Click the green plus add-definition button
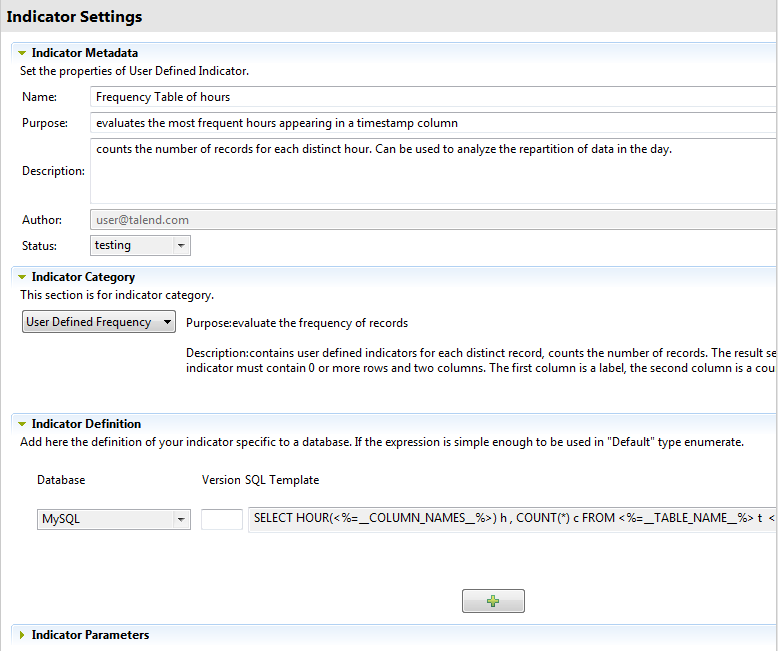The image size is (778, 651). point(493,601)
